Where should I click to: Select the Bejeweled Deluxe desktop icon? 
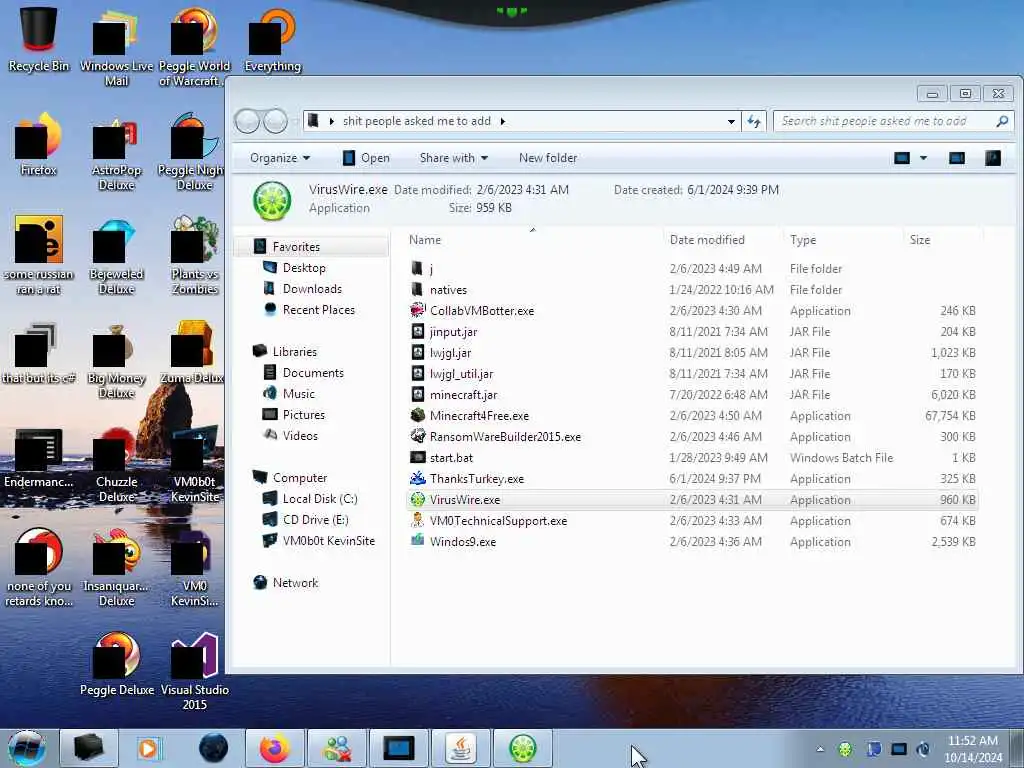tap(116, 256)
